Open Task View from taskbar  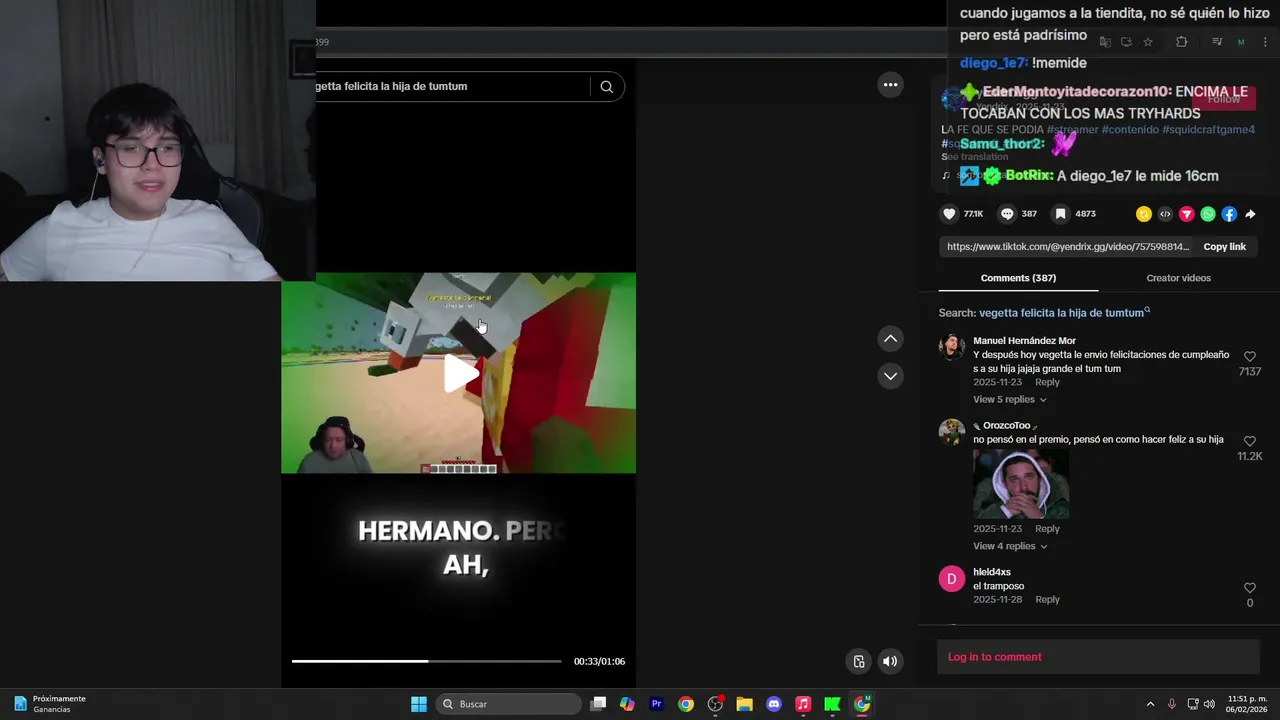[598, 704]
